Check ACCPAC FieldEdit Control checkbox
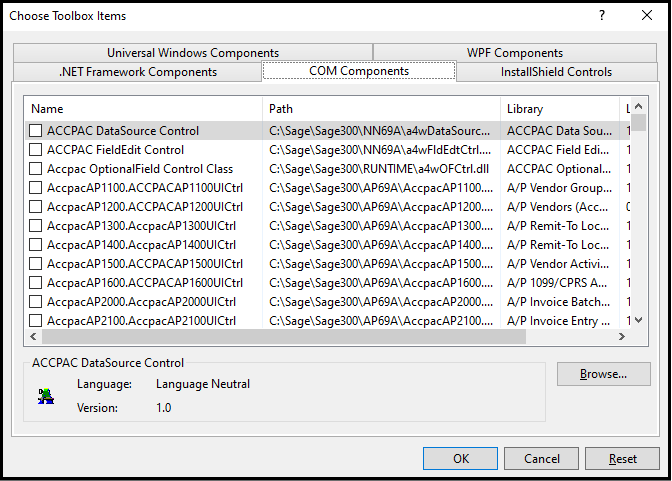The width and height of the screenshot is (672, 481). coord(36,150)
